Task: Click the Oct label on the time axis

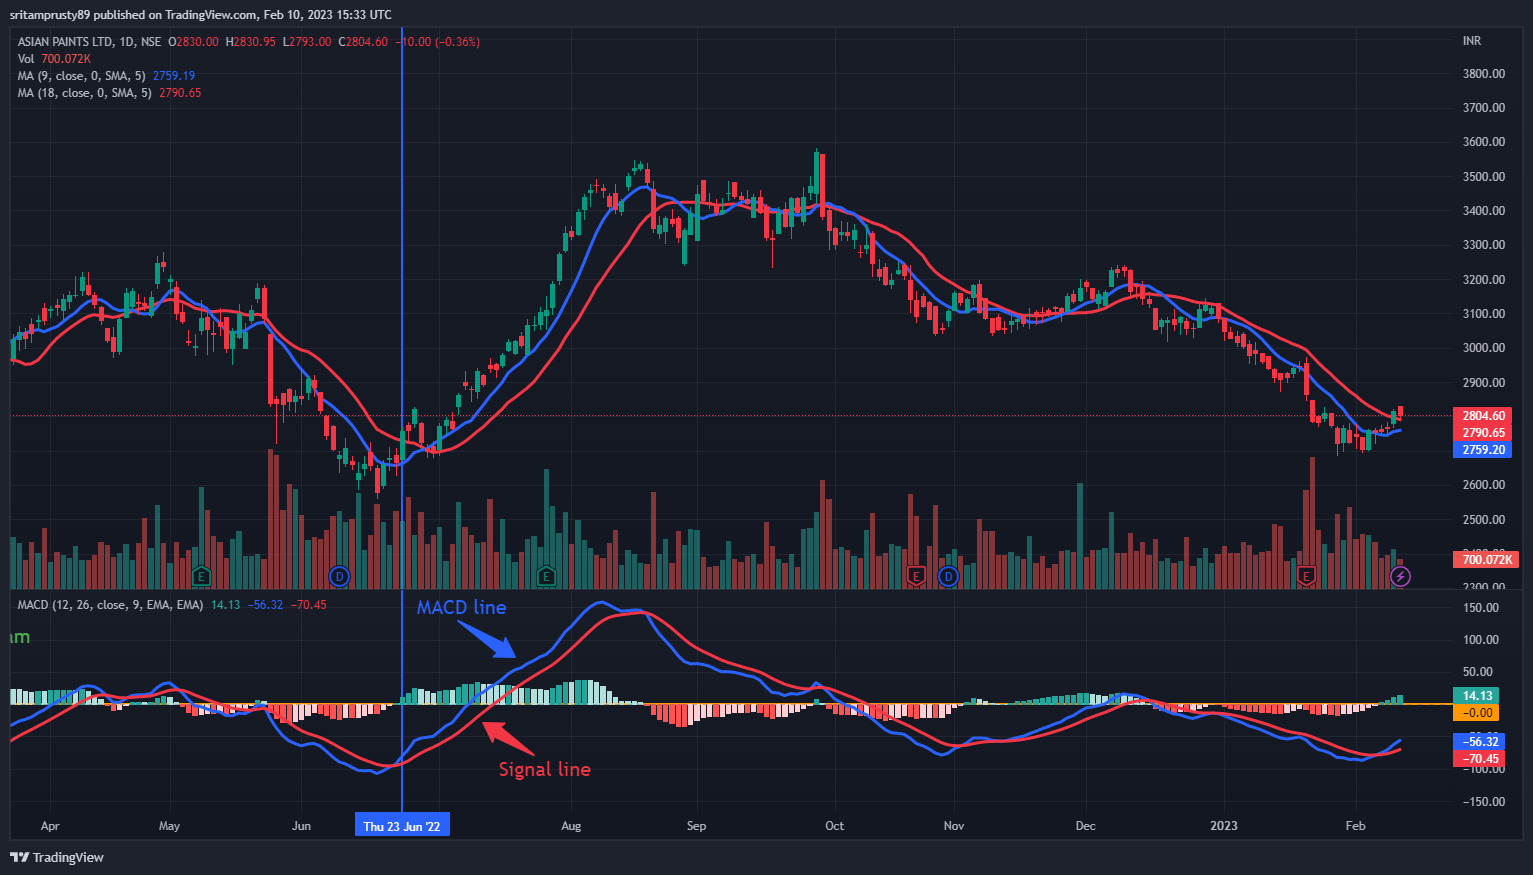Action: click(x=834, y=826)
